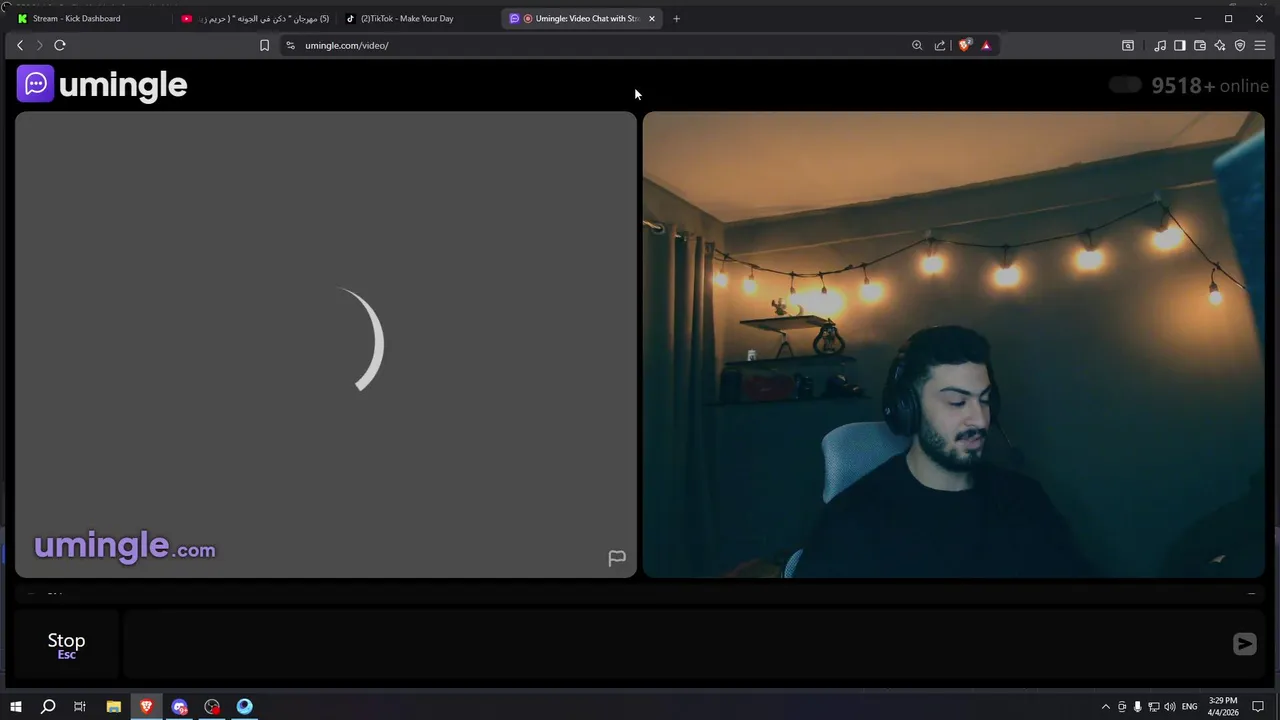Image resolution: width=1280 pixels, height=720 pixels.
Task: Open Brave Shields lion icon
Action: pos(965,45)
